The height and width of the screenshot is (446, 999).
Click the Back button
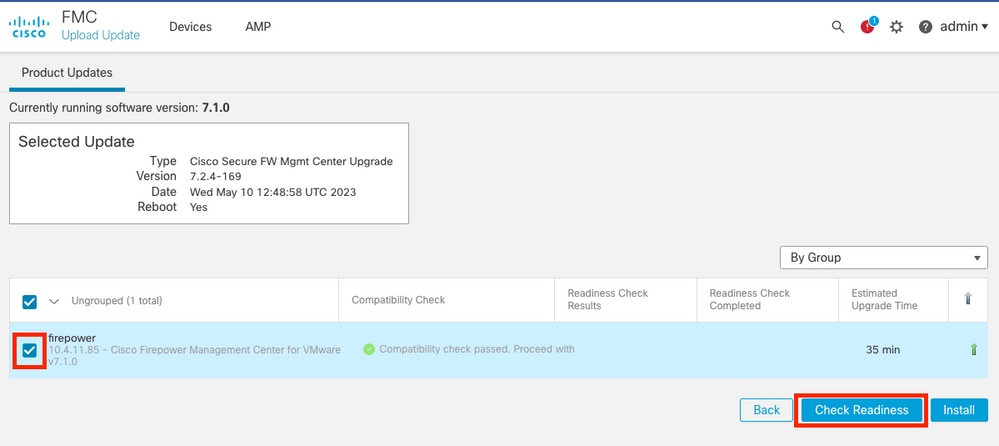point(766,410)
